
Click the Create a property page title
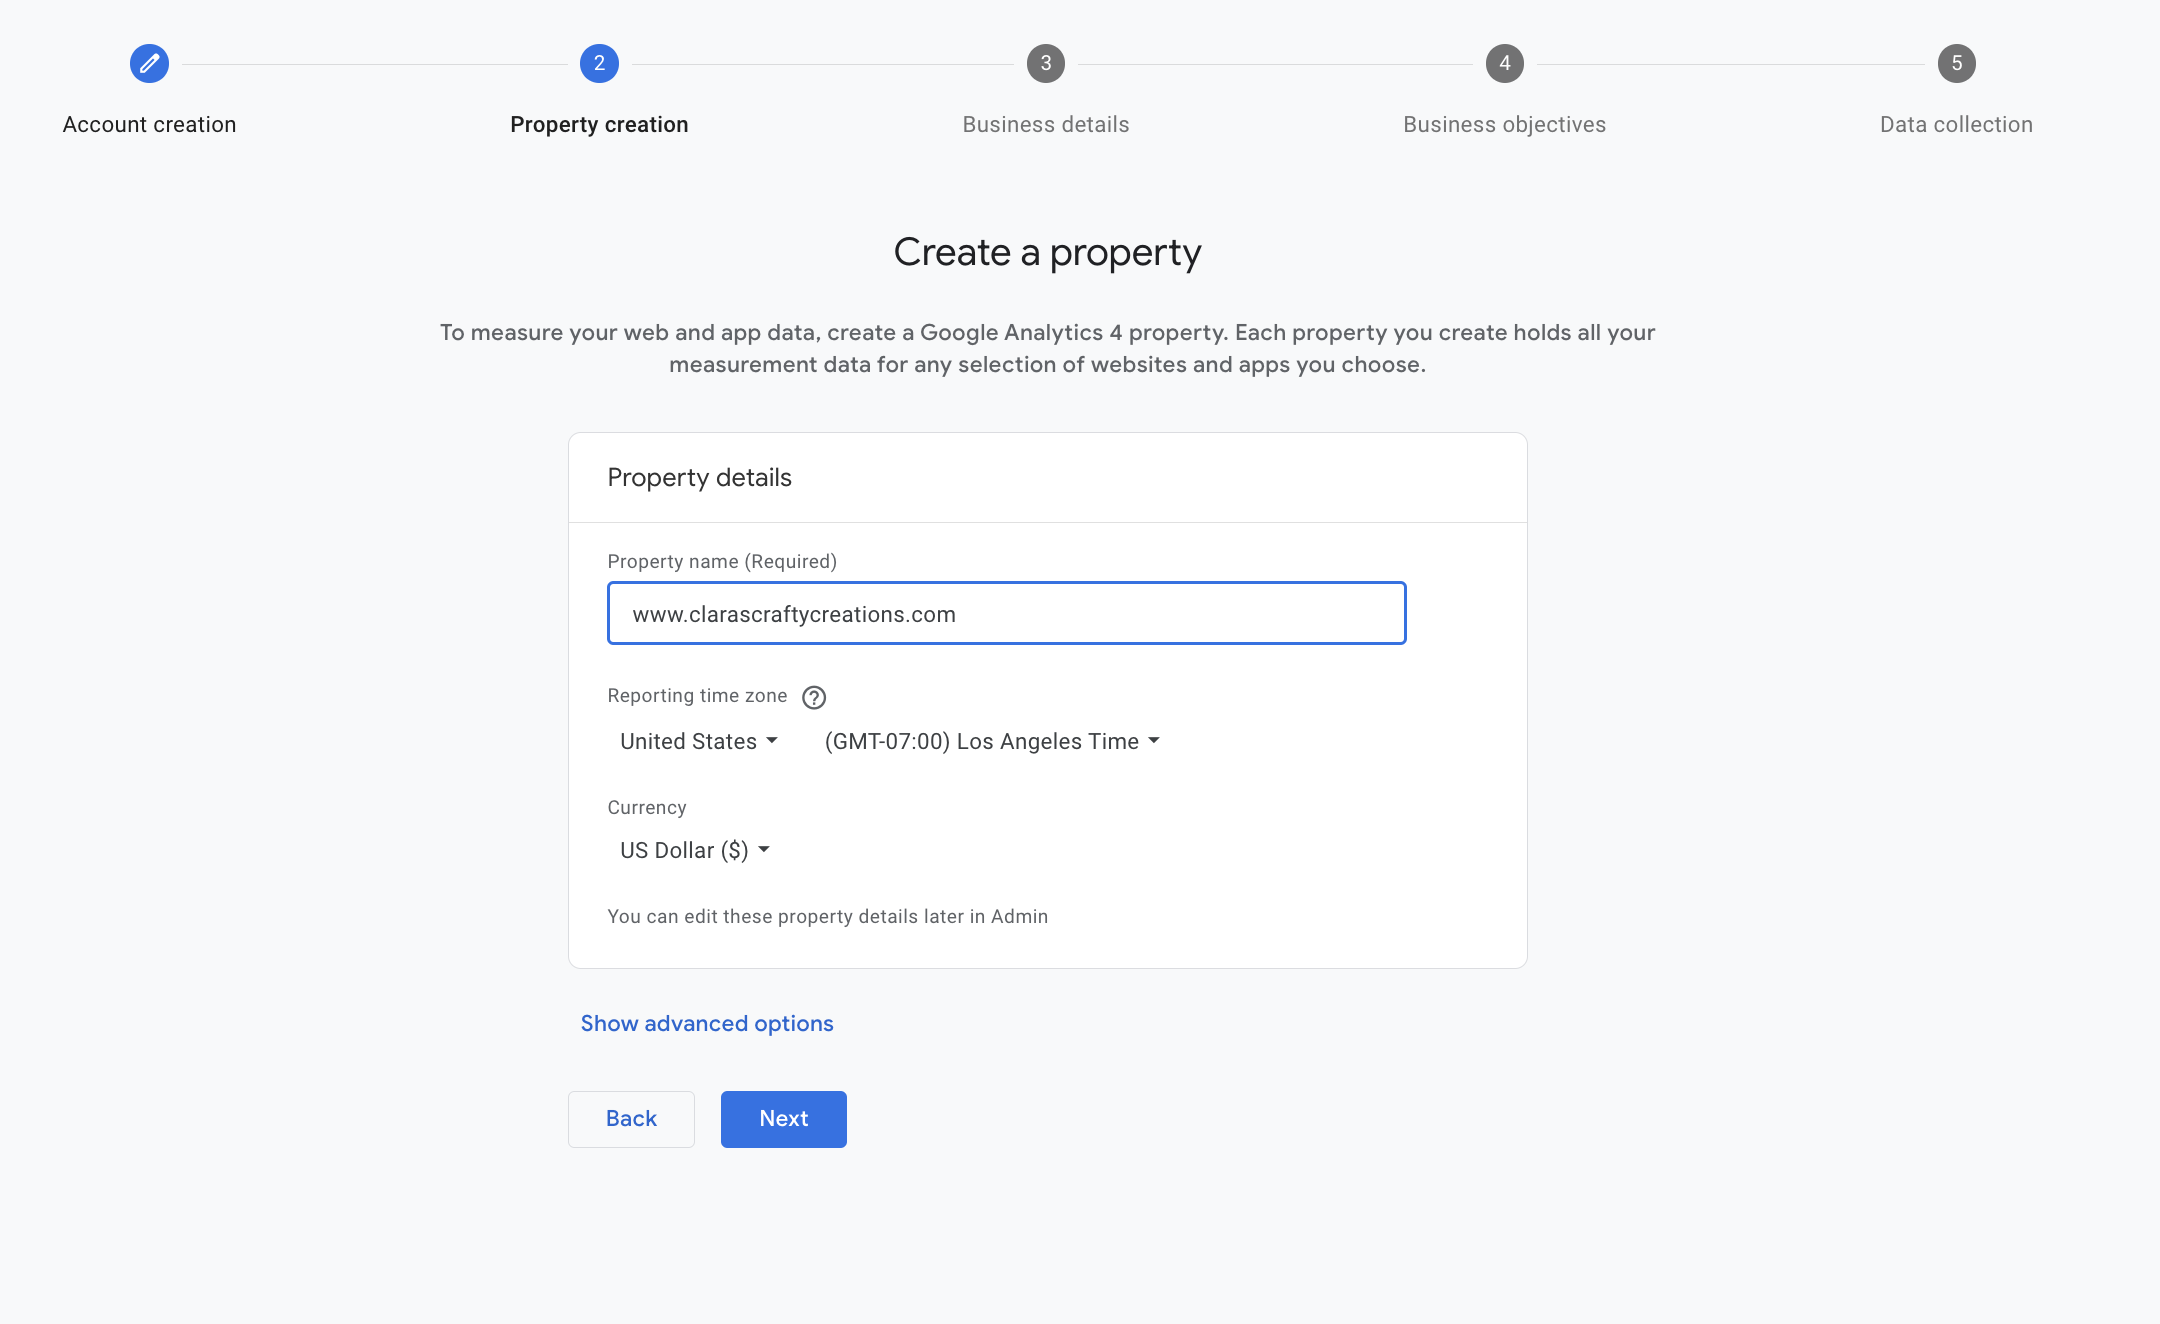point(1047,252)
